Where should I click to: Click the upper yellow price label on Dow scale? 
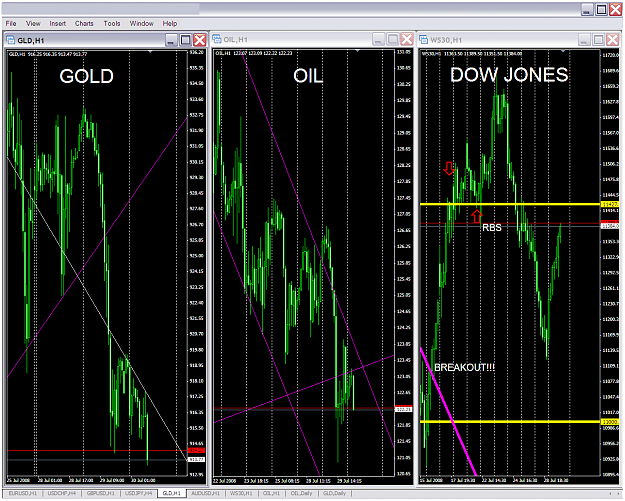point(610,204)
